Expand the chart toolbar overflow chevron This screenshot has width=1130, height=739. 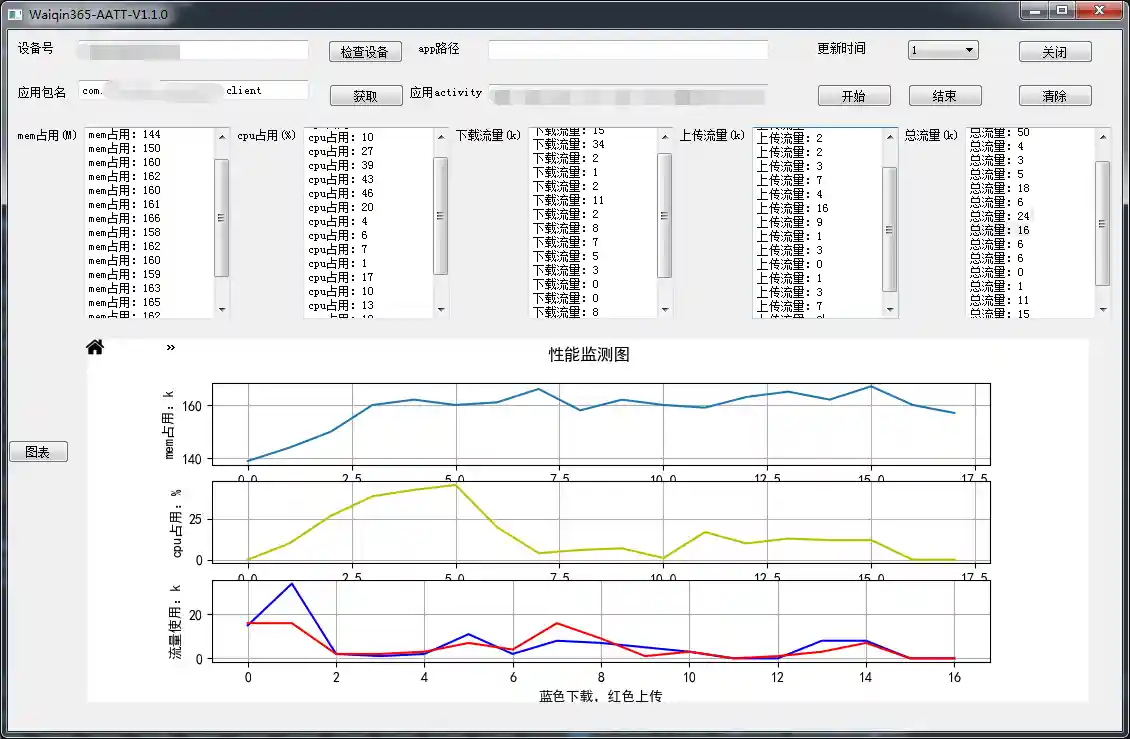171,348
